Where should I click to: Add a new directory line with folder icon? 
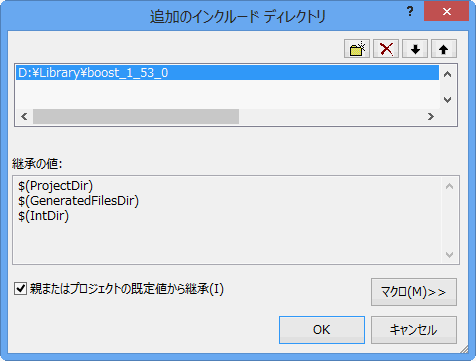pyautogui.click(x=357, y=49)
